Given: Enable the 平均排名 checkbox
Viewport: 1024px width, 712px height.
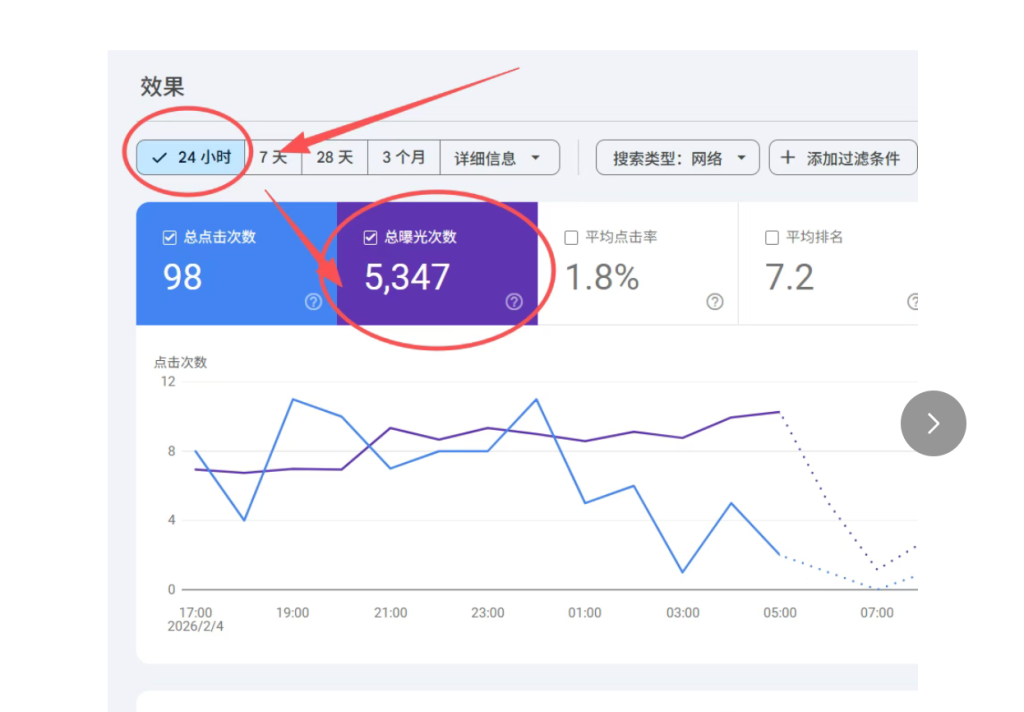Looking at the screenshot, I should pyautogui.click(x=772, y=238).
